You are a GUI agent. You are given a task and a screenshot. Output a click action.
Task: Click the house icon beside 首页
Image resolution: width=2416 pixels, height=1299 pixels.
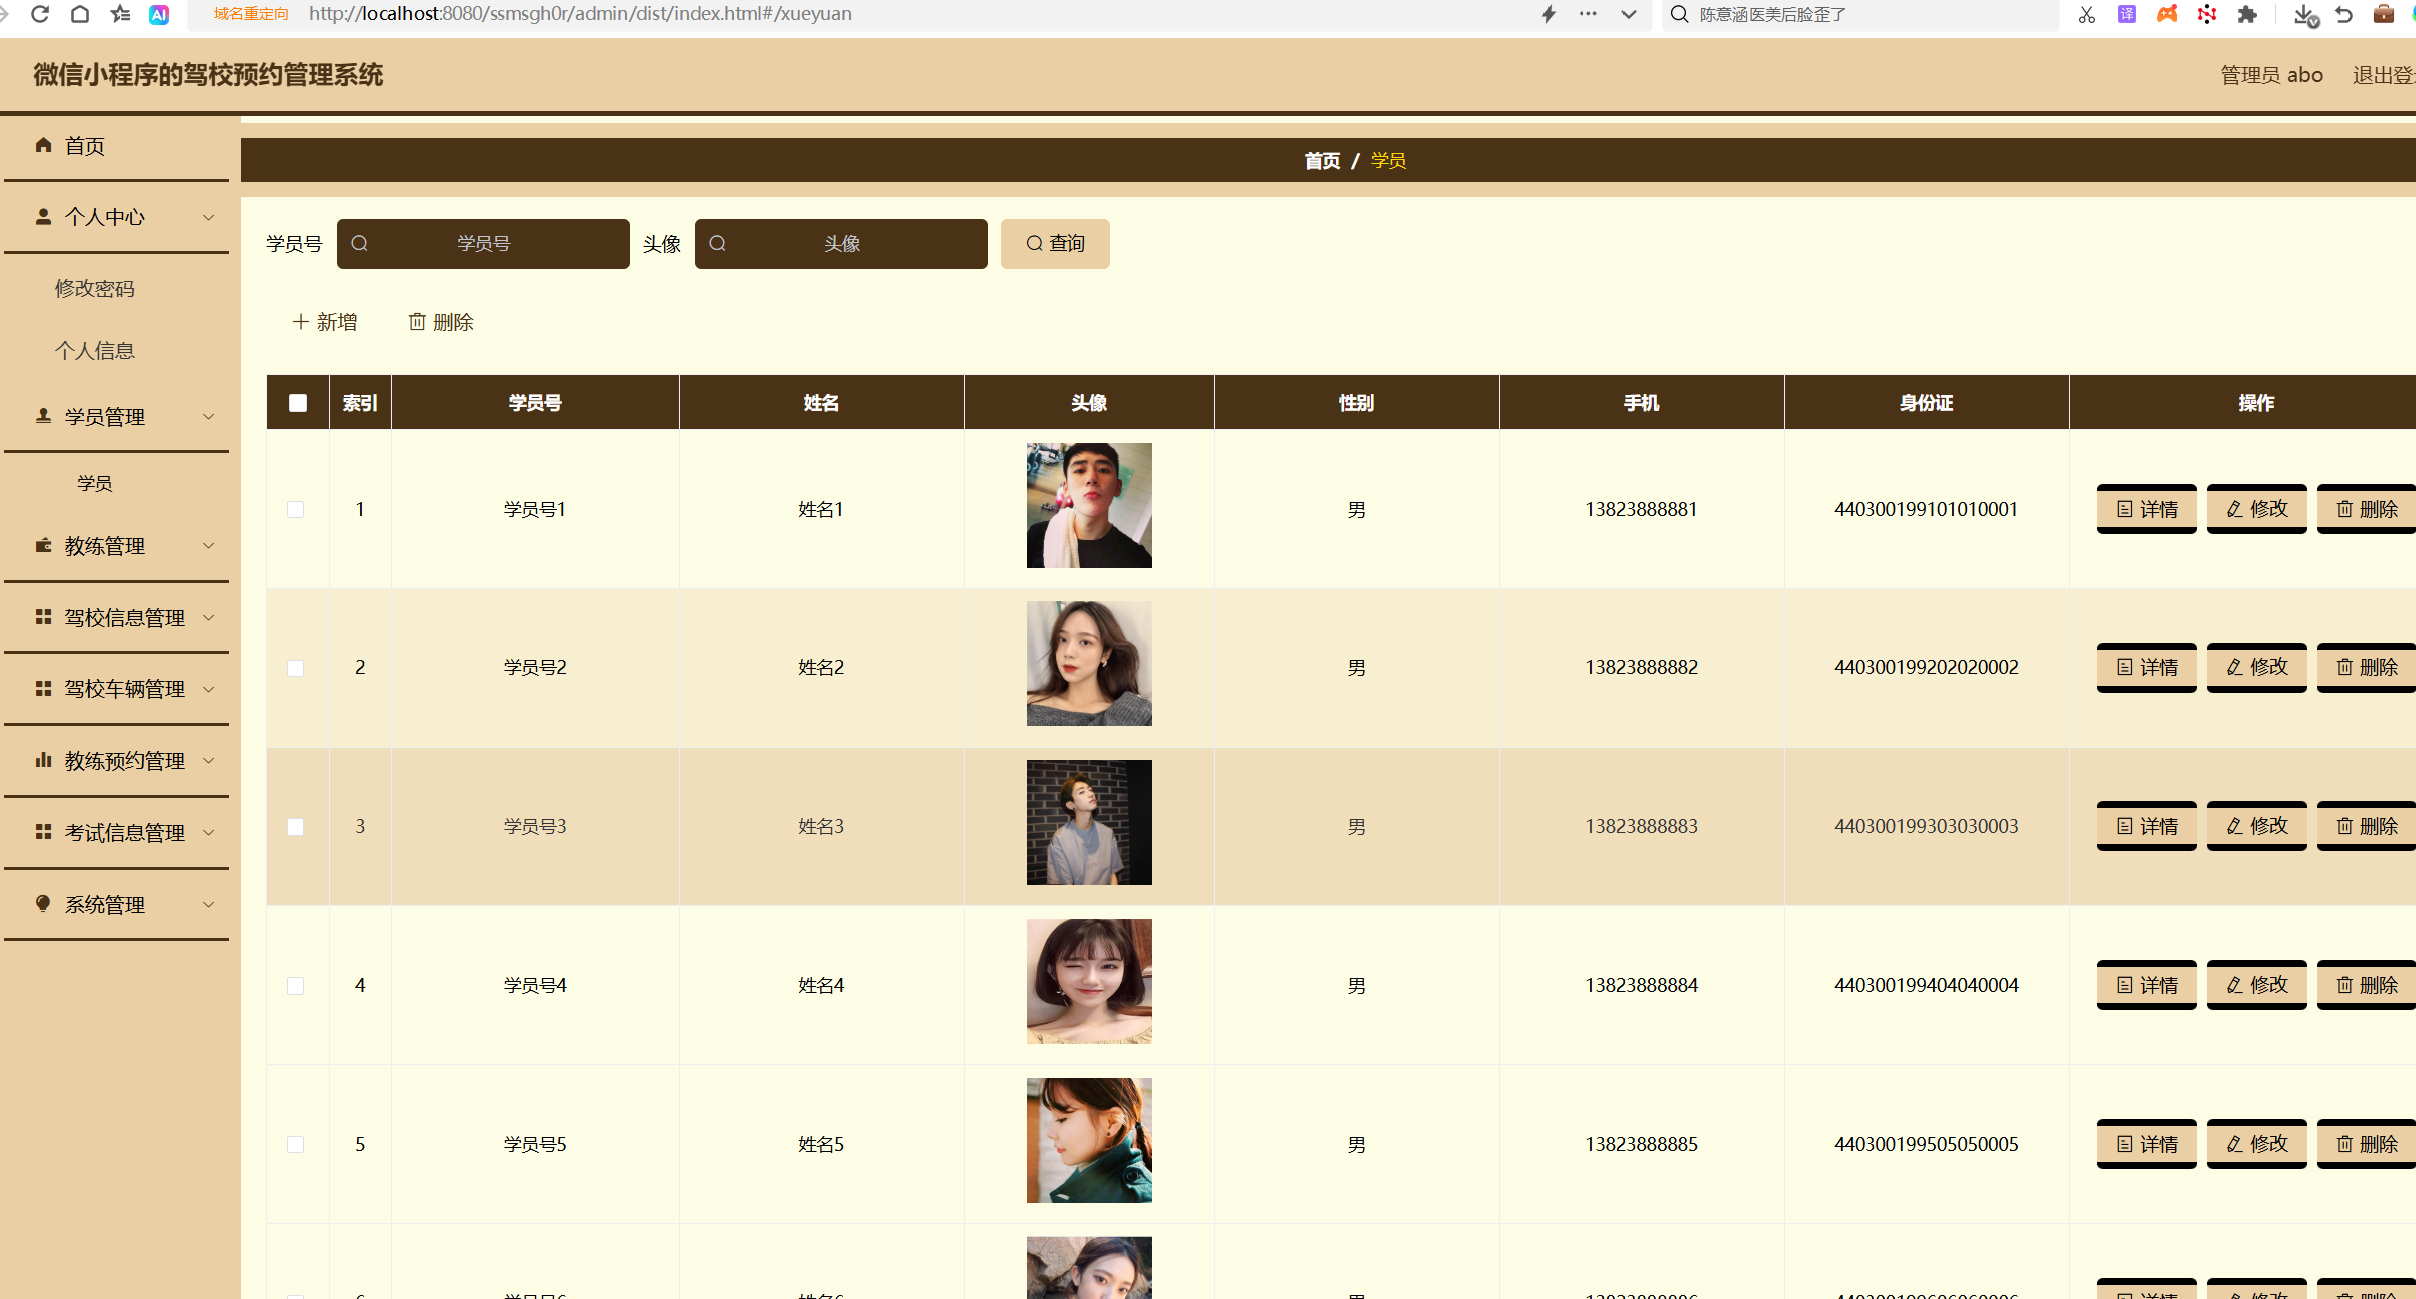(43, 145)
